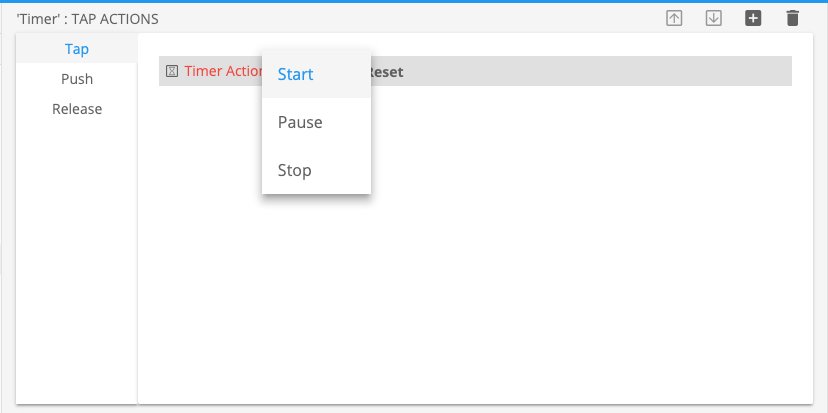
Task: Click the 'Timer' : TAP ACTIONS title
Action: click(88, 18)
